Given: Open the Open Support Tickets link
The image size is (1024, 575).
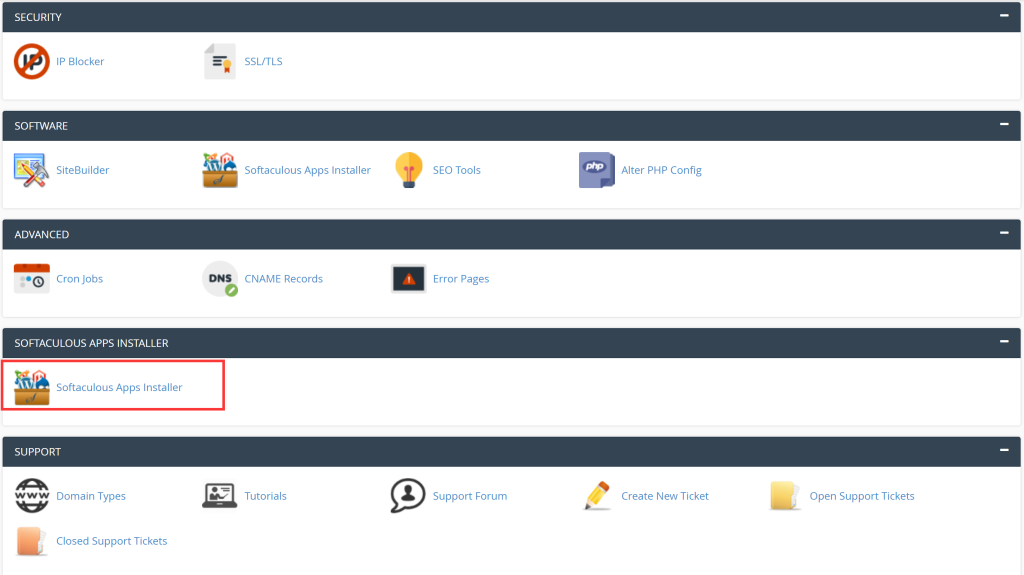Looking at the screenshot, I should [x=861, y=496].
